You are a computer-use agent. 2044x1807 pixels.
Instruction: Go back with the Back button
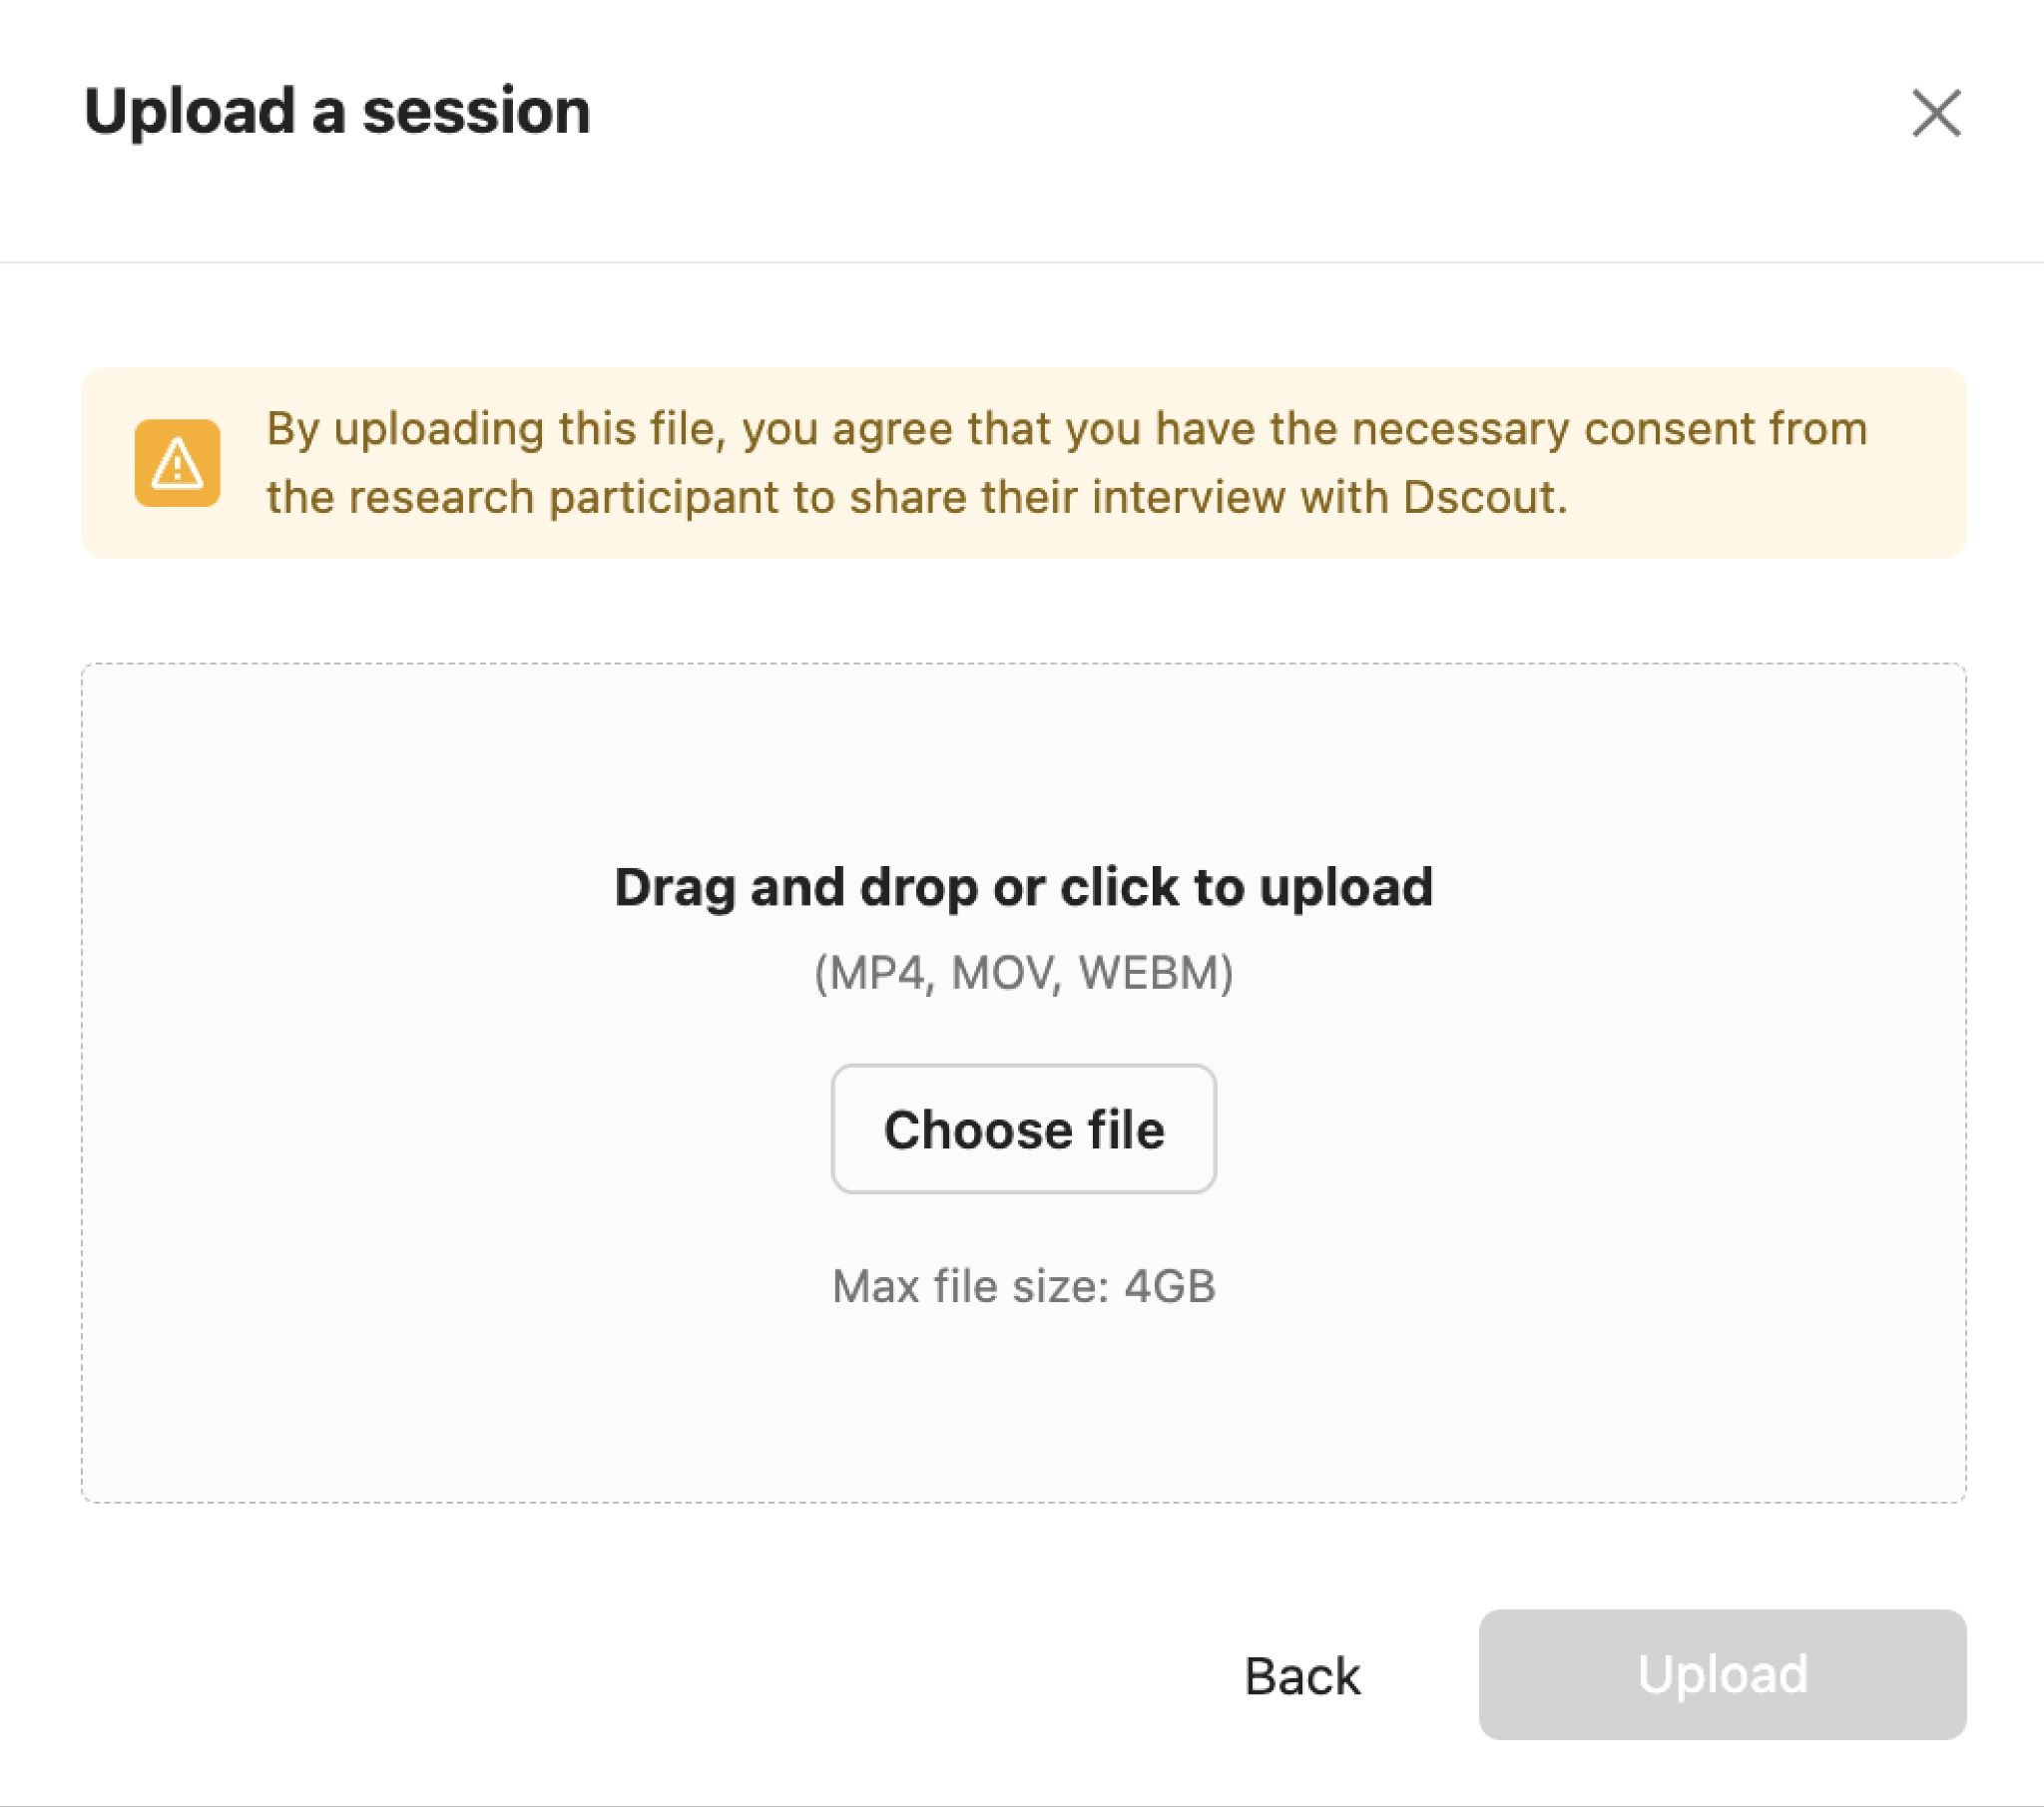pos(1302,1675)
